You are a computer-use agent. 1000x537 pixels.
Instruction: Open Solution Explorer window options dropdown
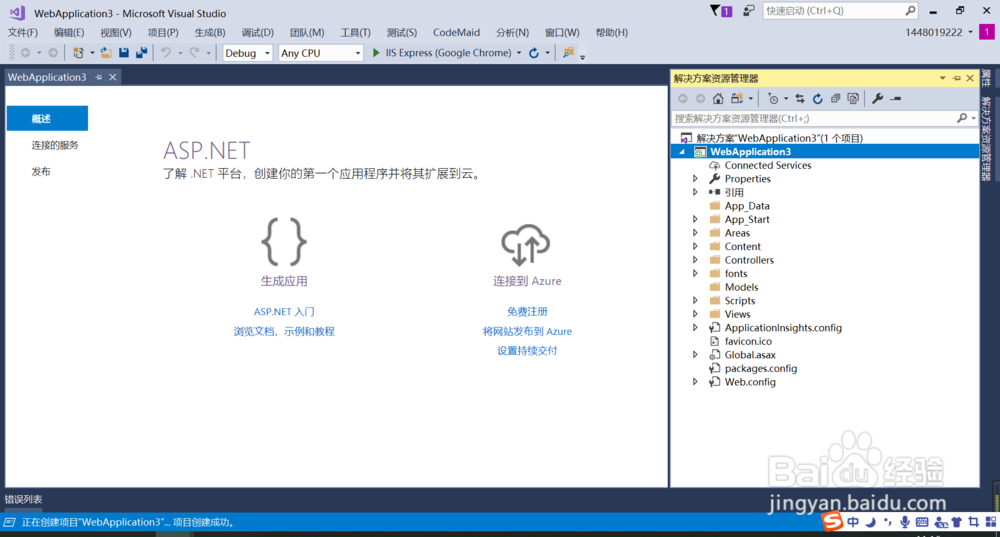[x=942, y=78]
